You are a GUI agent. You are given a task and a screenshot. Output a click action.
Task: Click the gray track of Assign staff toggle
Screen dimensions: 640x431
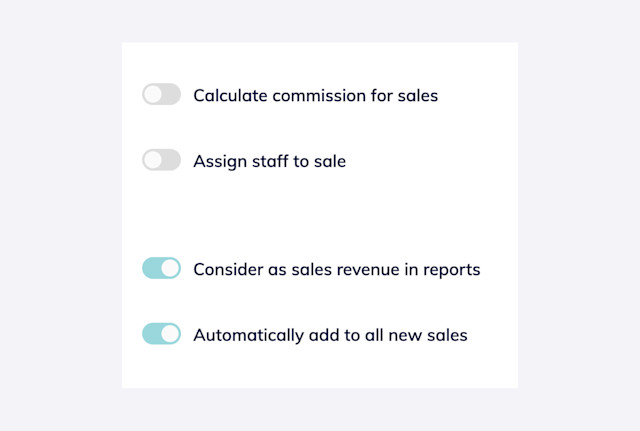[x=172, y=160]
